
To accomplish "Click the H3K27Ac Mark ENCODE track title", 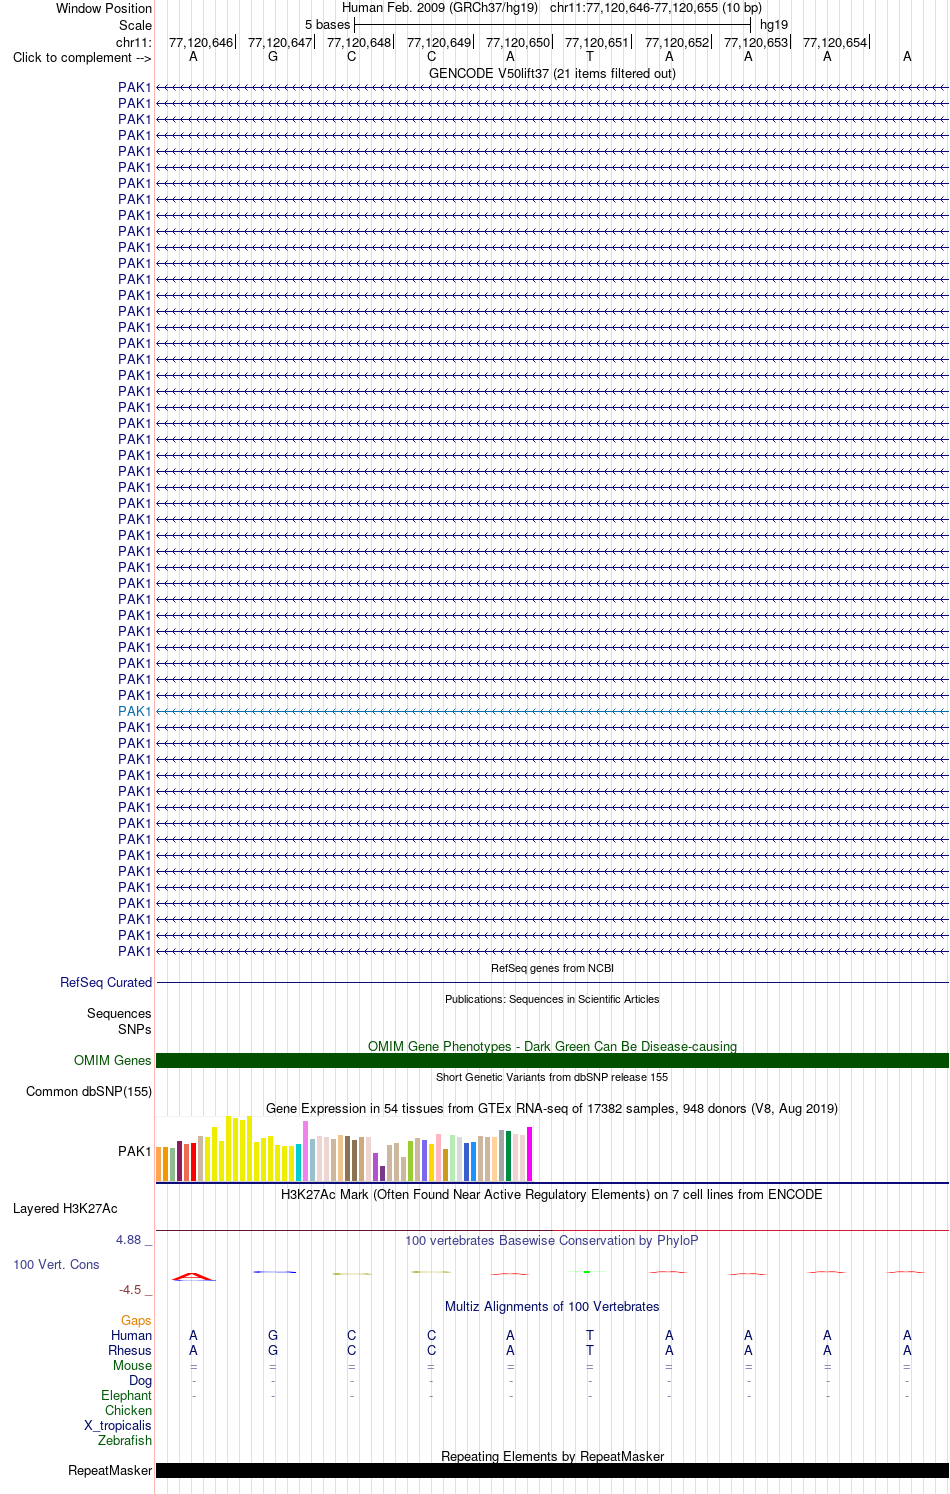I will 552,1194.
